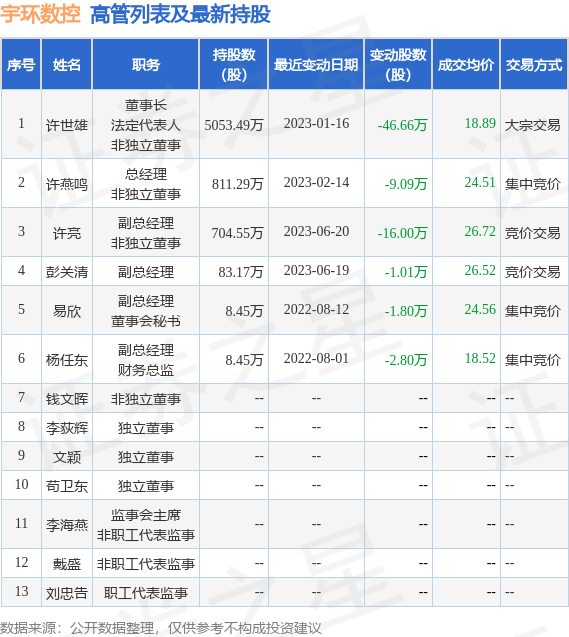Select the holdings value 83.17万
The height and width of the screenshot is (637, 569).
tap(241, 272)
